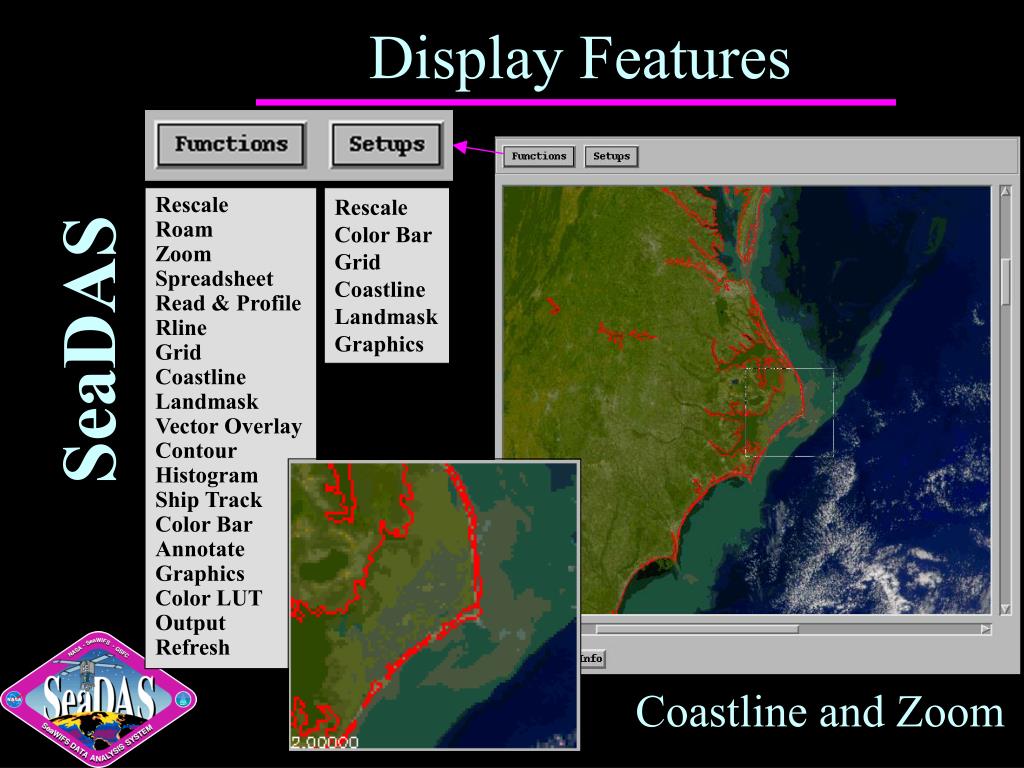Select Vector Overlay function
Screen dimensions: 1024x768
(x=229, y=426)
